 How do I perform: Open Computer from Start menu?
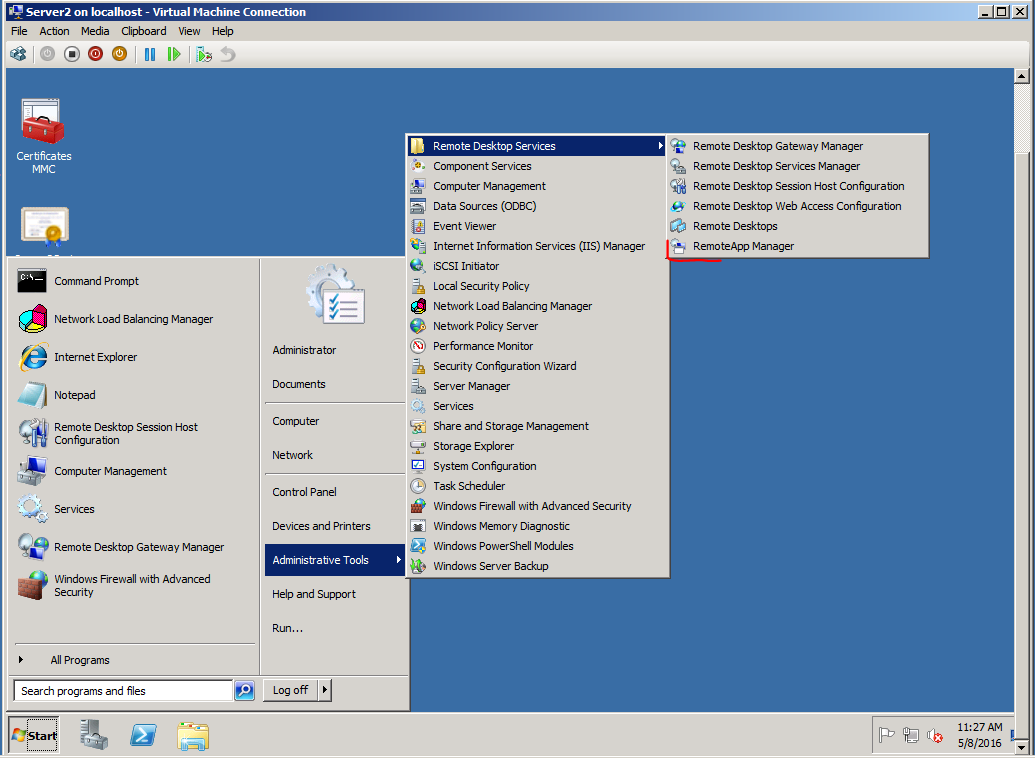click(335, 421)
